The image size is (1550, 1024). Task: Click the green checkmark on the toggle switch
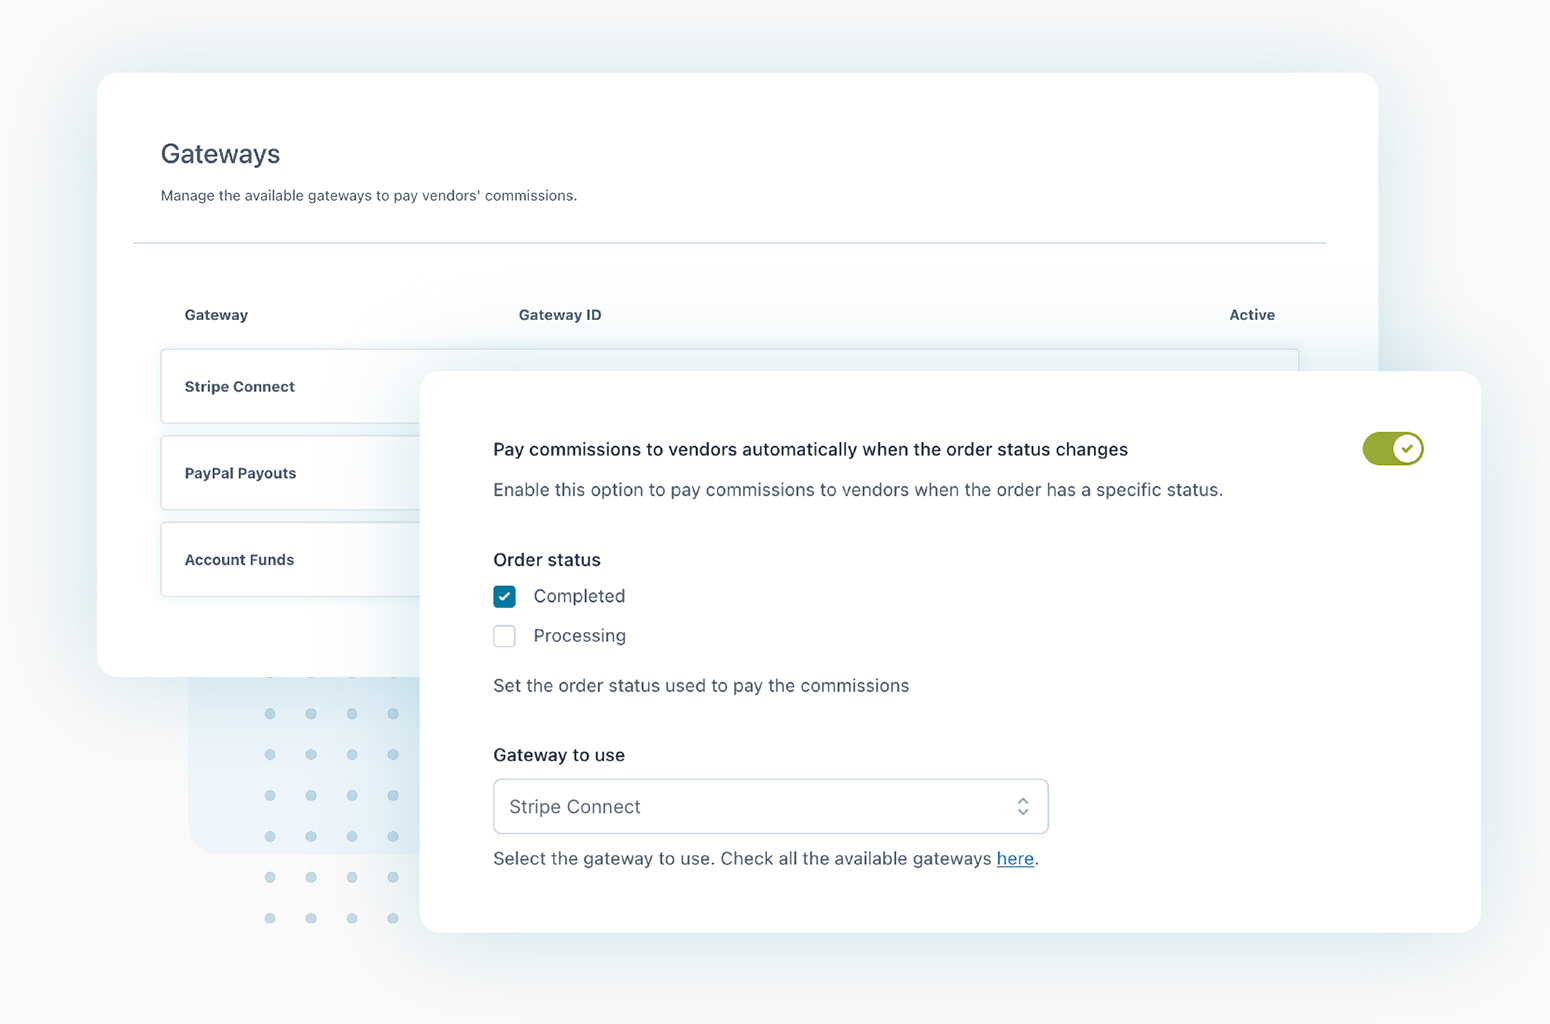[1405, 448]
